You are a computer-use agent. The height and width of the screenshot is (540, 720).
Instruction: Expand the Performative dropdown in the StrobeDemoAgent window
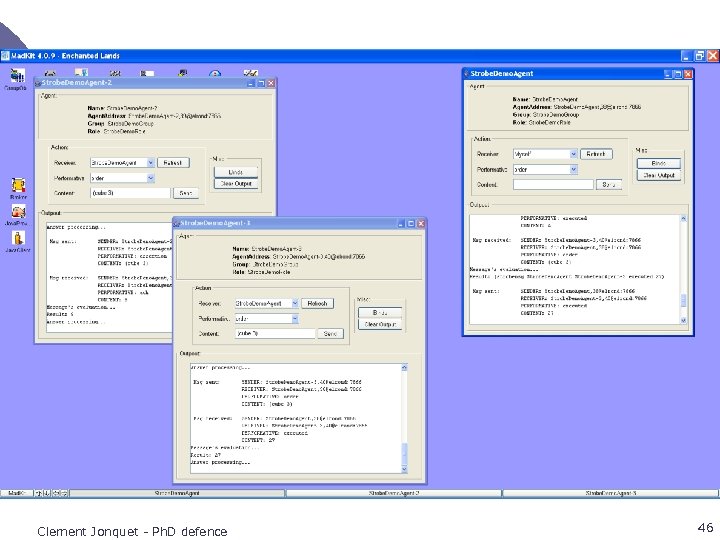(574, 169)
